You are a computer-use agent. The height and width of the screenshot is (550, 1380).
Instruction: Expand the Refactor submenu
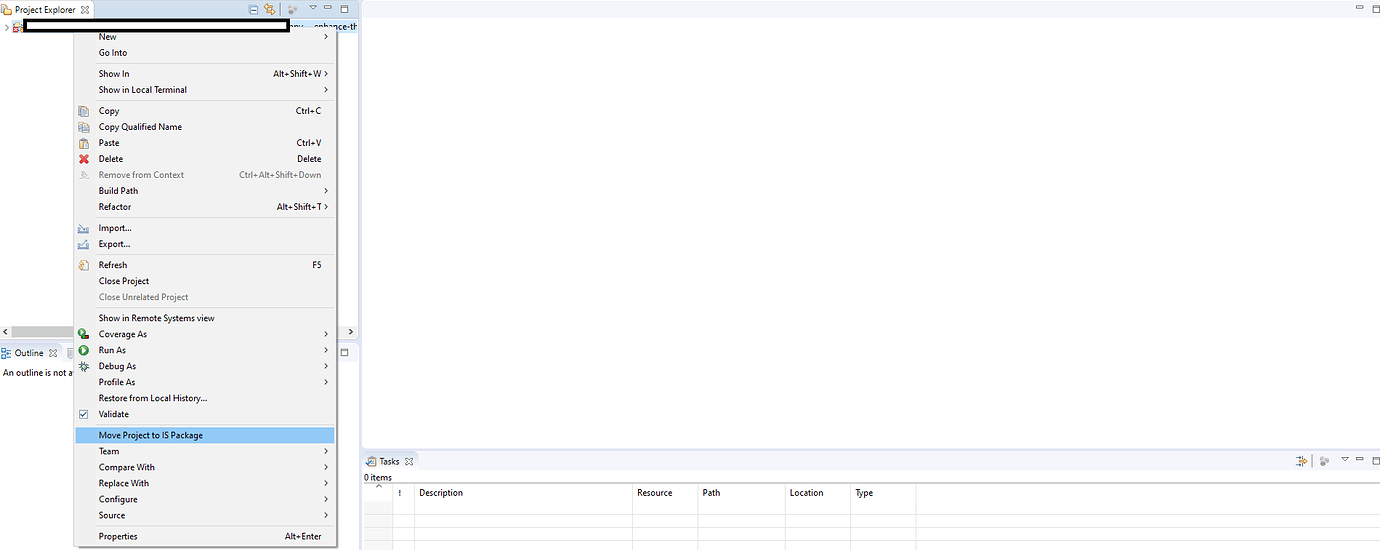click(205, 207)
